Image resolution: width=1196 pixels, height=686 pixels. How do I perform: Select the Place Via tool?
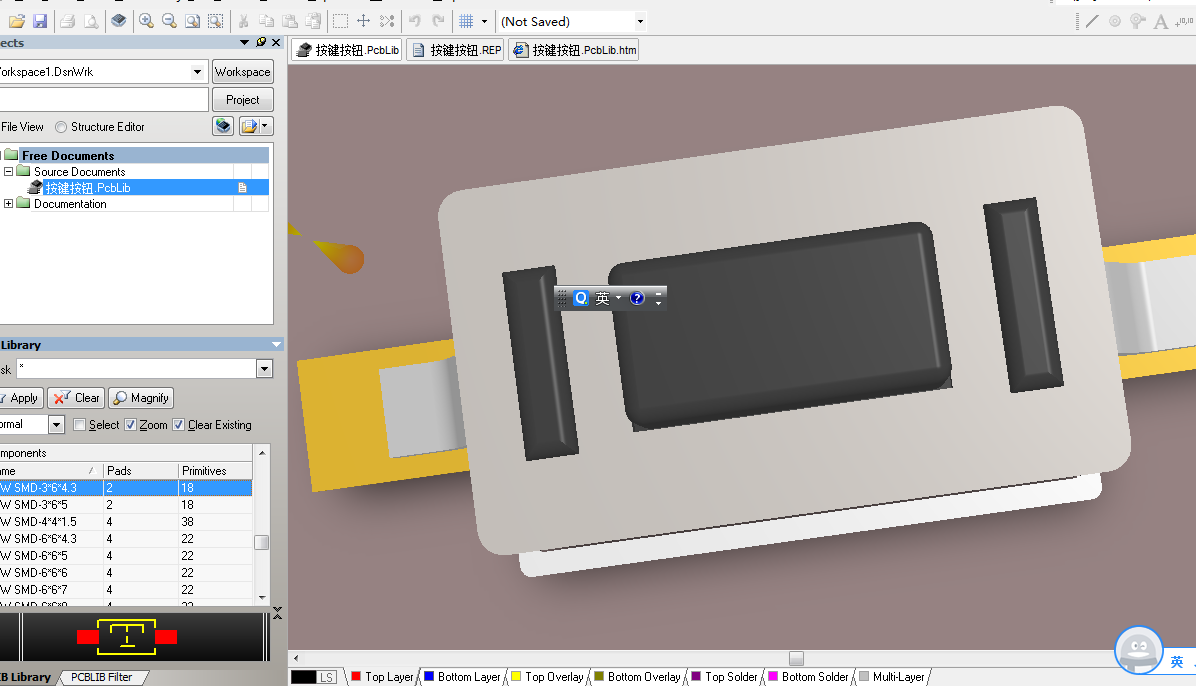coord(1138,21)
